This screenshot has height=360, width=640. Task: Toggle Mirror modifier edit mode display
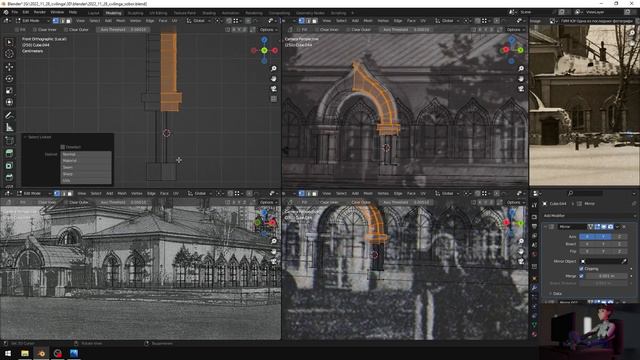[x=597, y=227]
